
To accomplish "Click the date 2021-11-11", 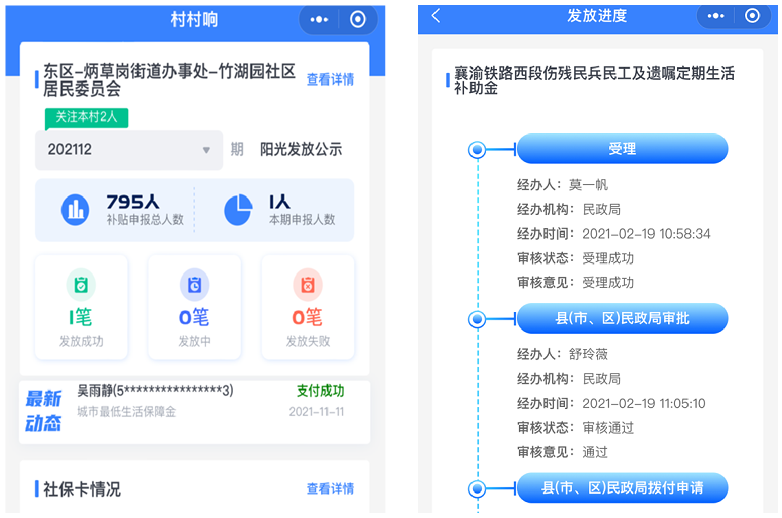I will coord(316,412).
